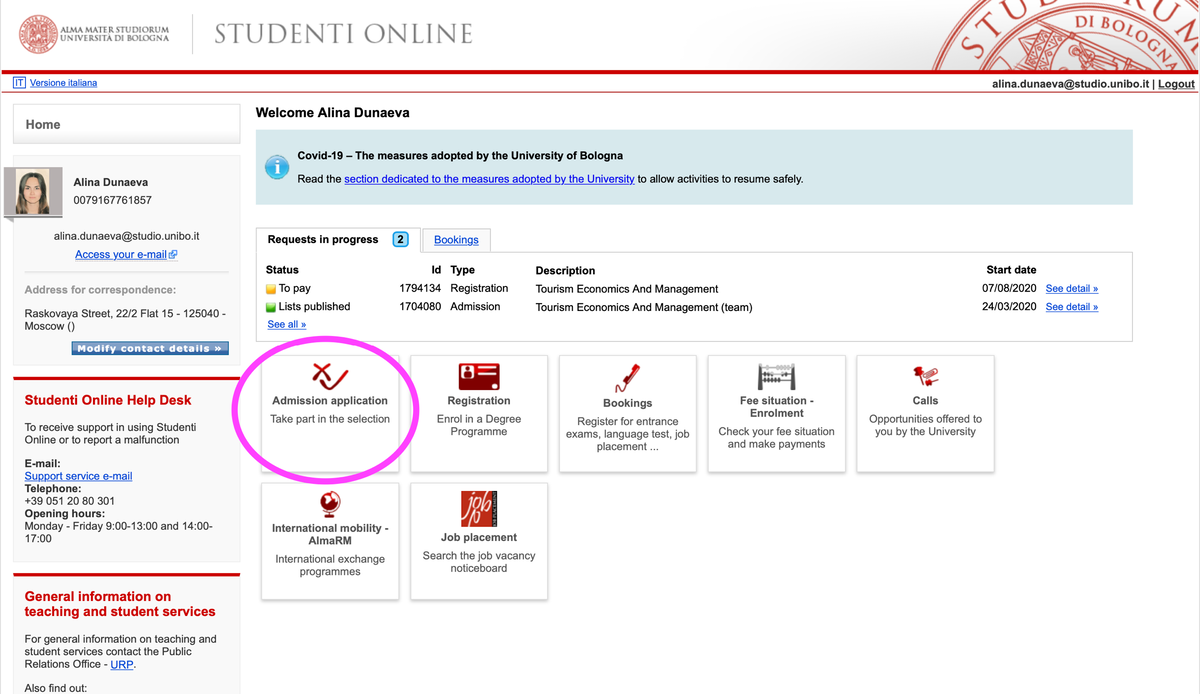Click the 24/03/2020 start date
1200x694 pixels.
[x=1009, y=306]
